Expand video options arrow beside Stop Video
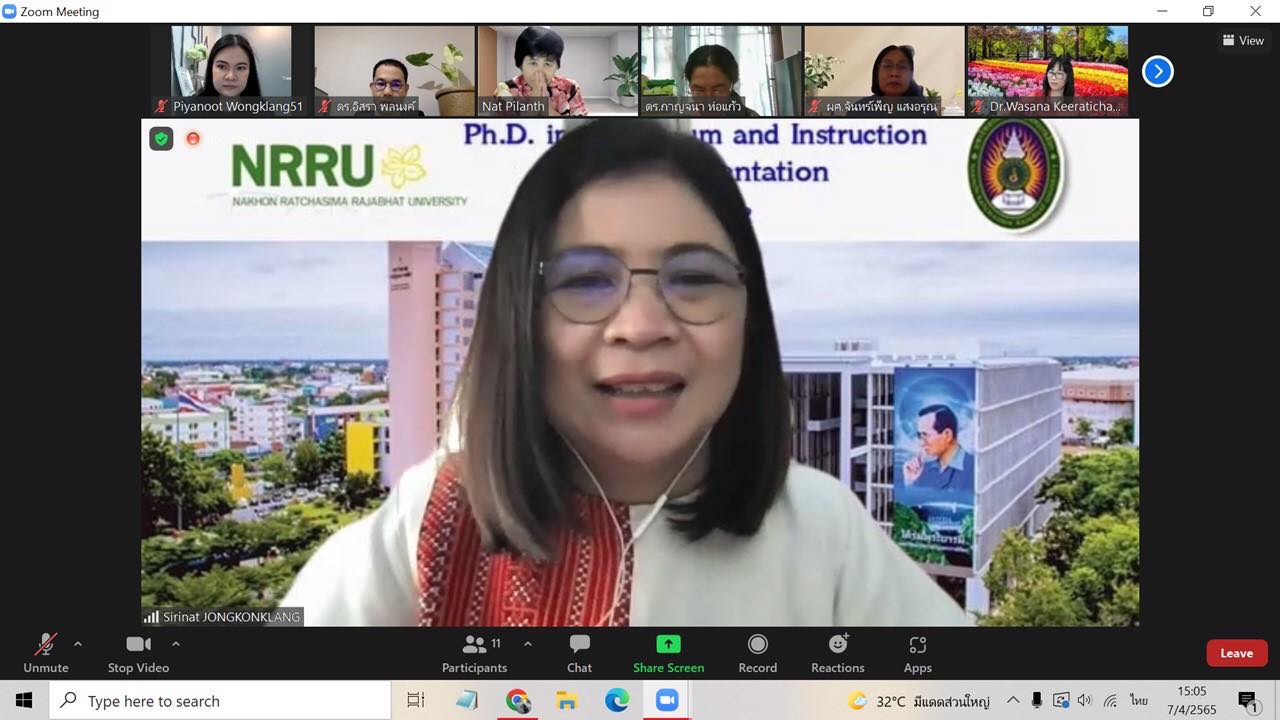 coord(176,644)
